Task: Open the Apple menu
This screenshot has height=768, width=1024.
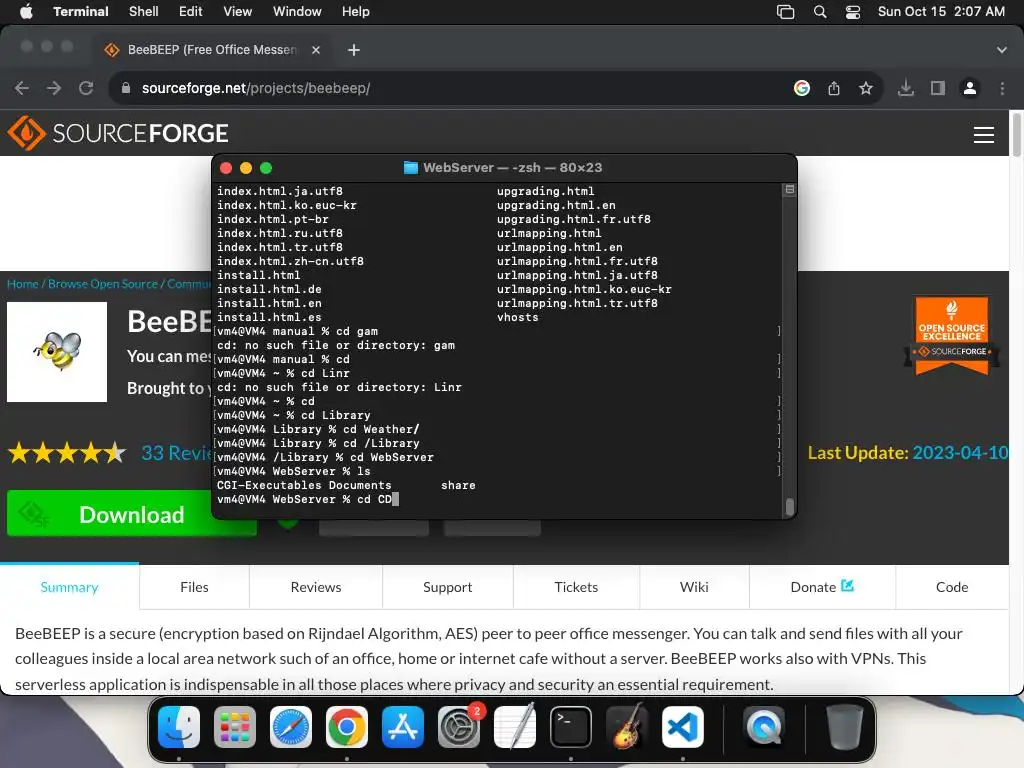Action: 26,12
